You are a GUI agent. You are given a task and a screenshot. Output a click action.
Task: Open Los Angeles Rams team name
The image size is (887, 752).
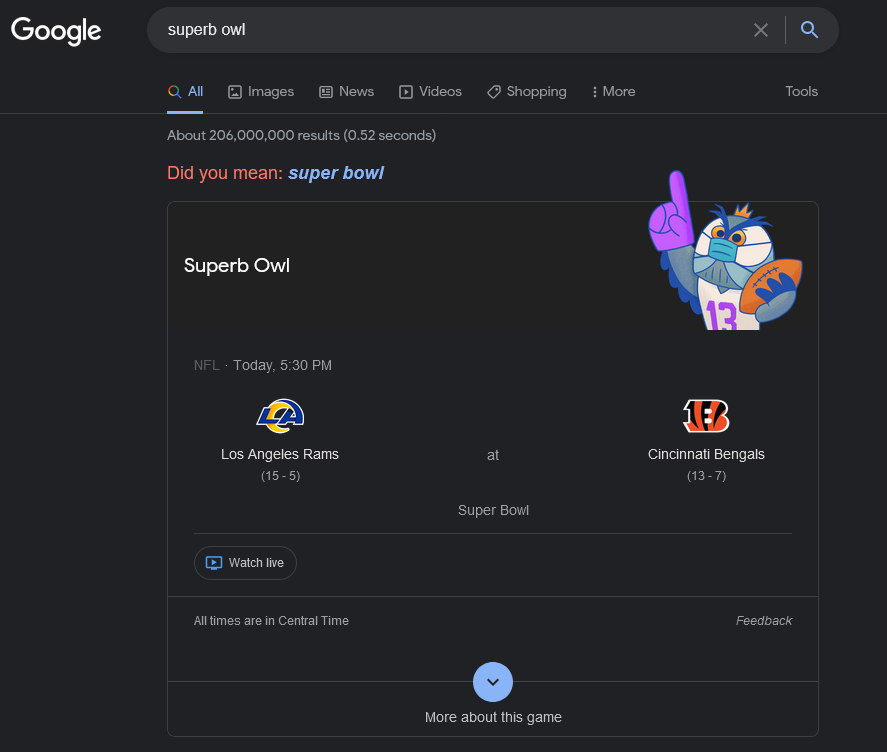click(x=280, y=454)
